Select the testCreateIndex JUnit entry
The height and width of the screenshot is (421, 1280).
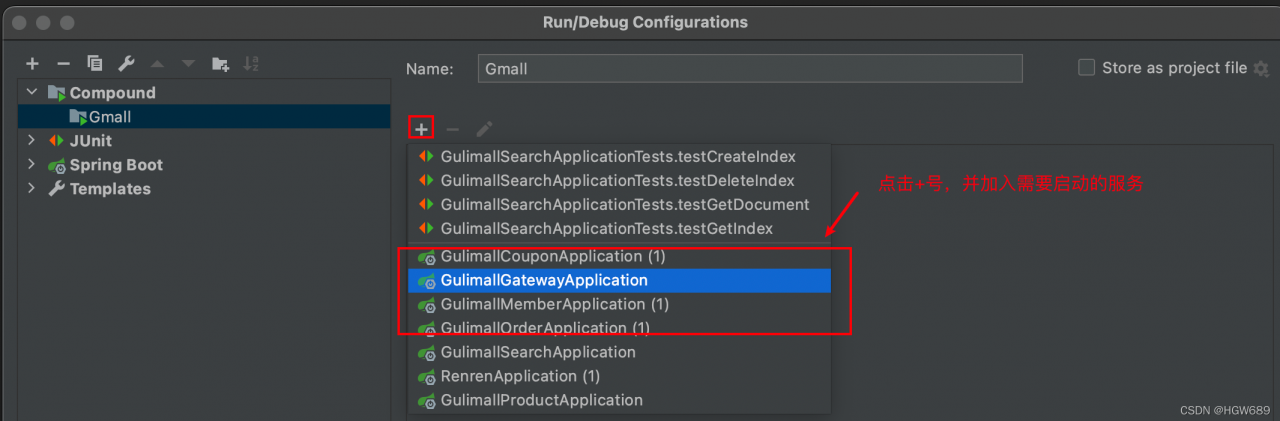tap(618, 157)
